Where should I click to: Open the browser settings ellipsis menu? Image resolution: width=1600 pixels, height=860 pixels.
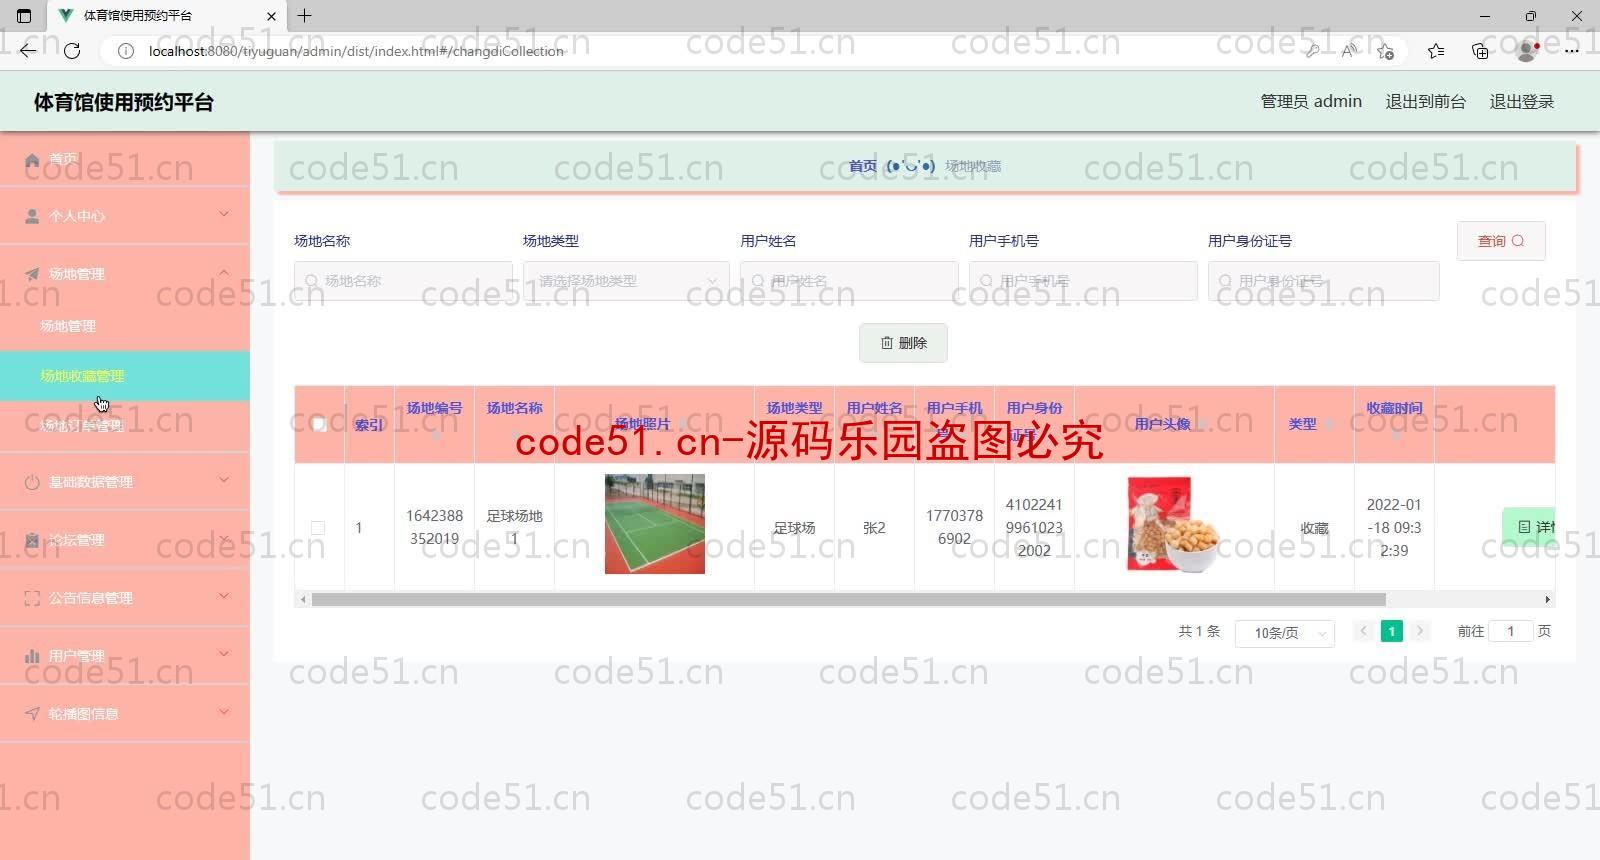(1572, 51)
